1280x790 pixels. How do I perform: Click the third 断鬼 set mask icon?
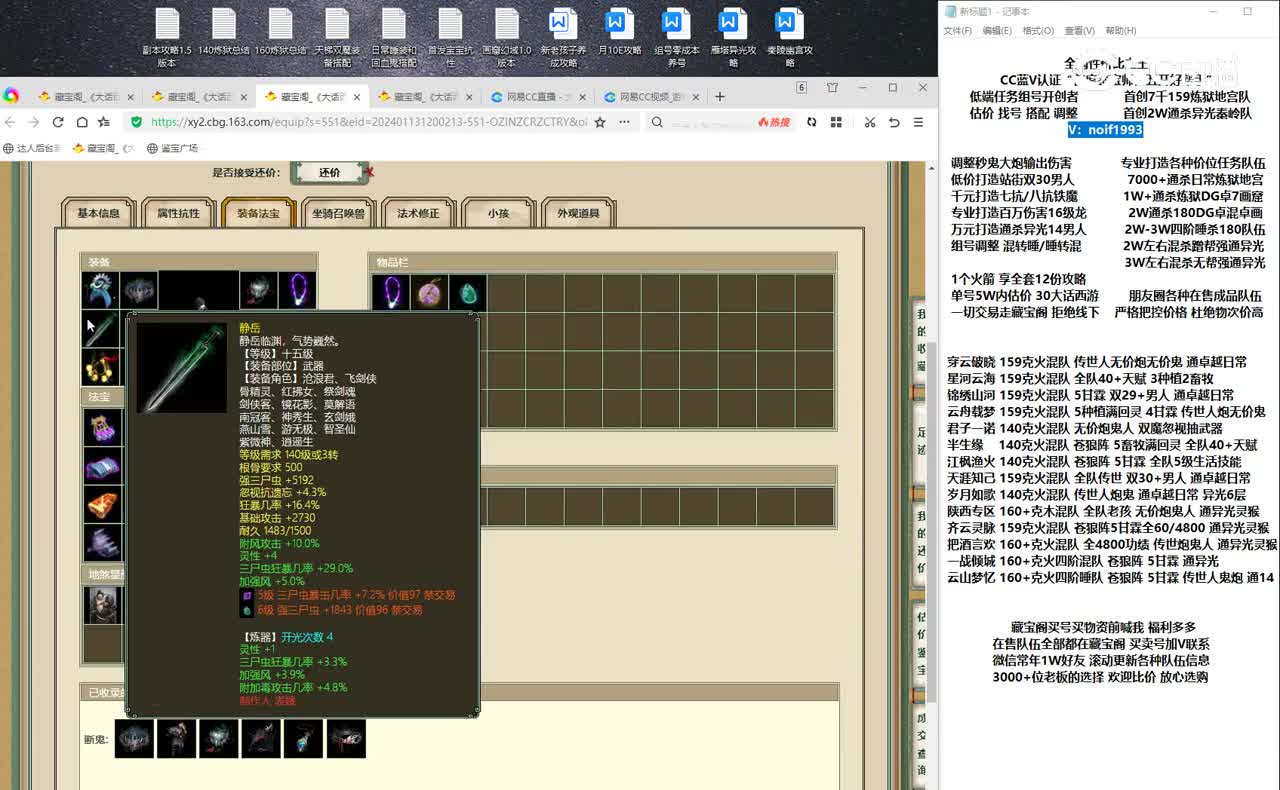[219, 739]
